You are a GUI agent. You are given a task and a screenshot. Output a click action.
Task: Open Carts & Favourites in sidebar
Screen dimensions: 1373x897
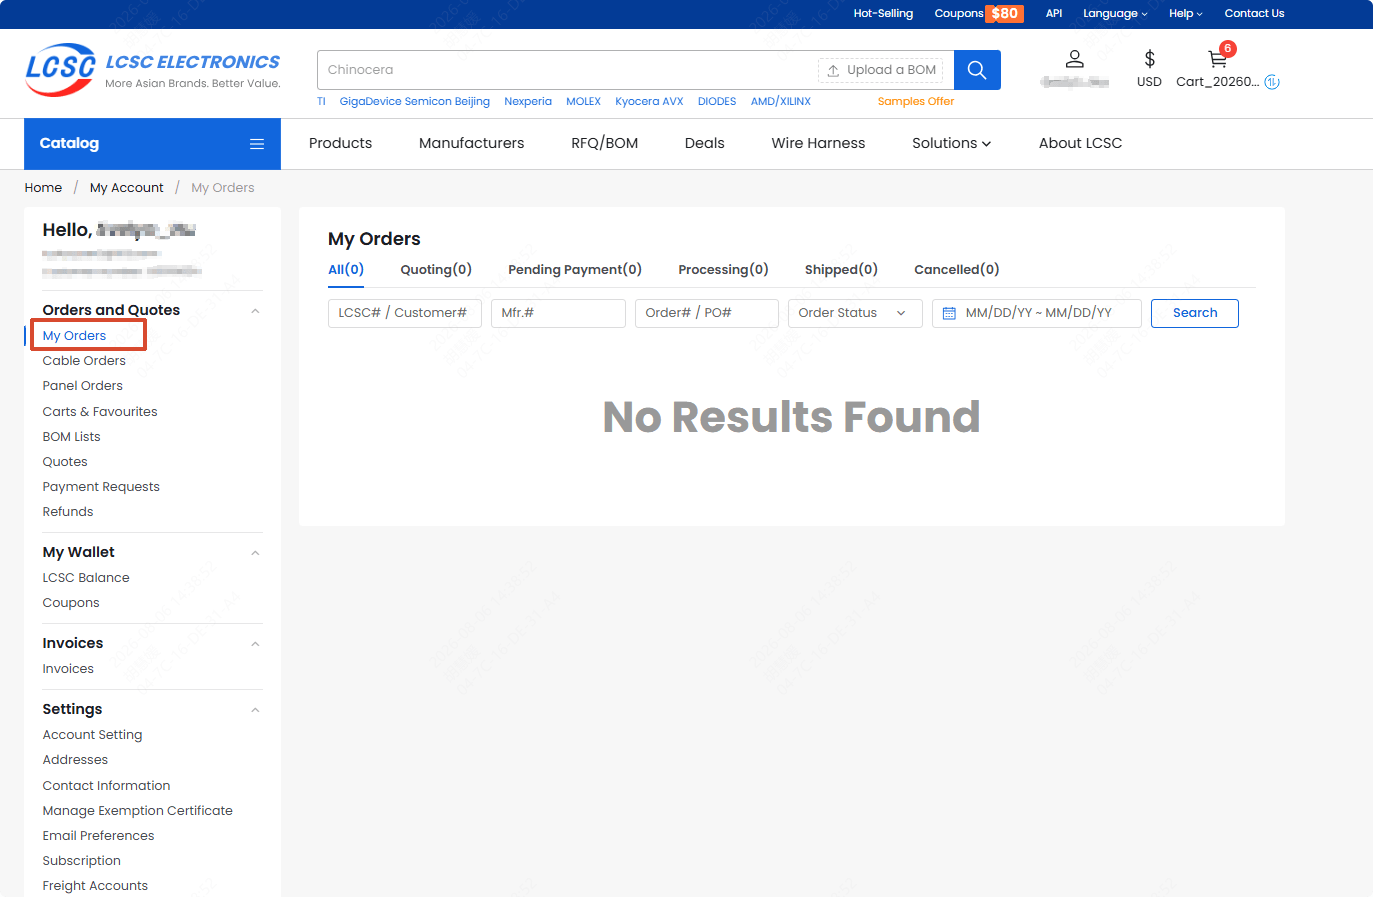[99, 412]
